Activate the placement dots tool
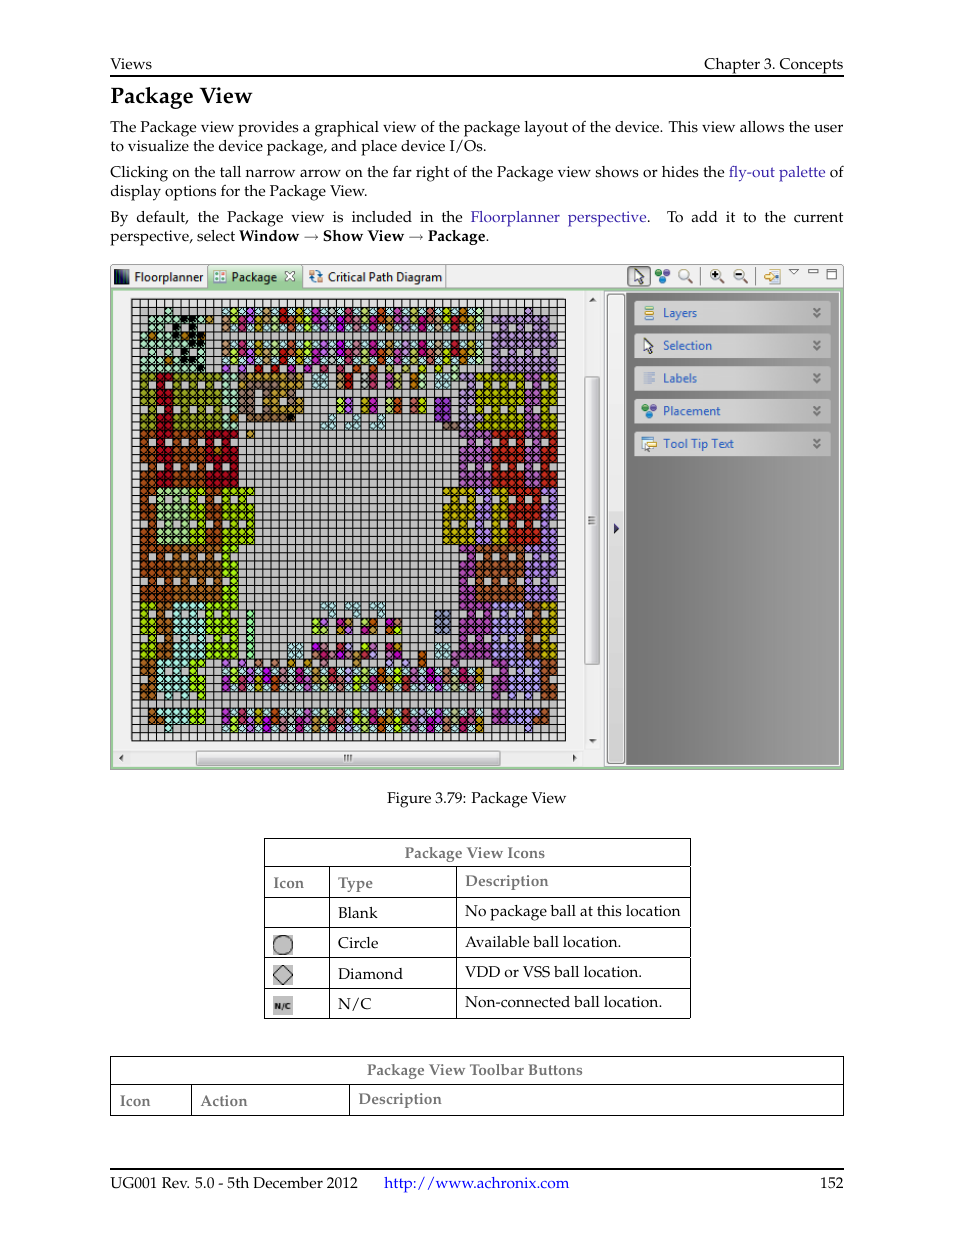 [660, 275]
